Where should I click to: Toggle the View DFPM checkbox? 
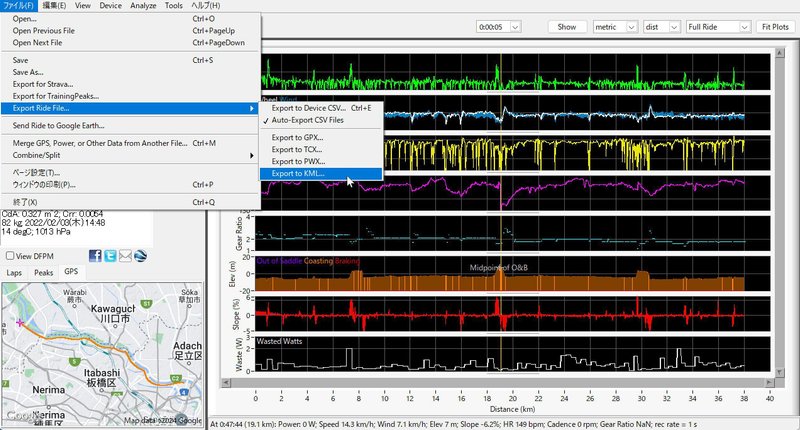tap(10, 256)
